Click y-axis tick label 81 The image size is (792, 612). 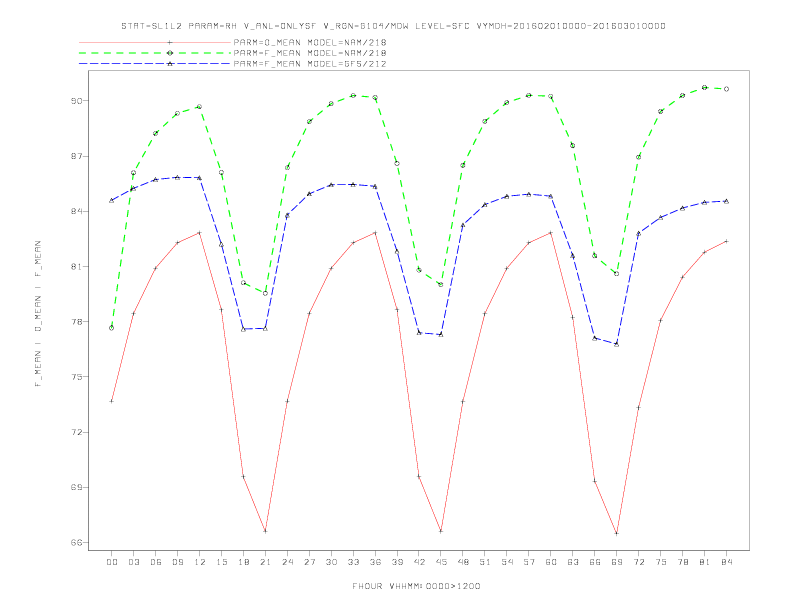[x=76, y=267]
